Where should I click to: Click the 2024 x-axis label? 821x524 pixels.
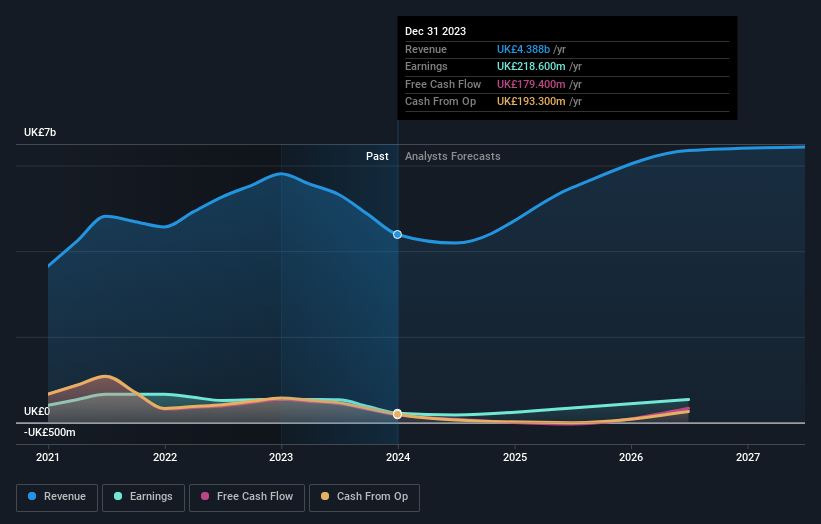pyautogui.click(x=398, y=458)
